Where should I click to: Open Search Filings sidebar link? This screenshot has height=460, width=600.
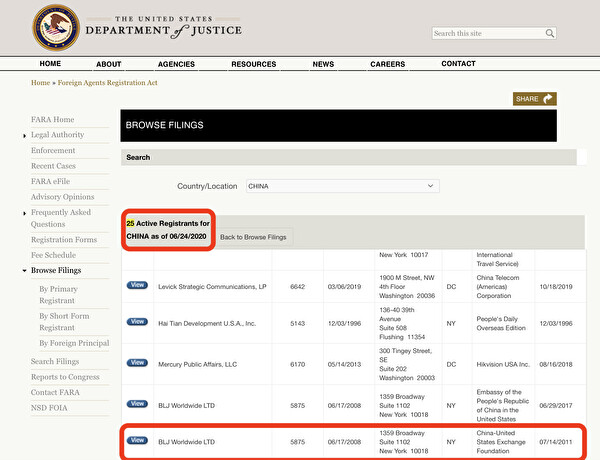pos(55,361)
